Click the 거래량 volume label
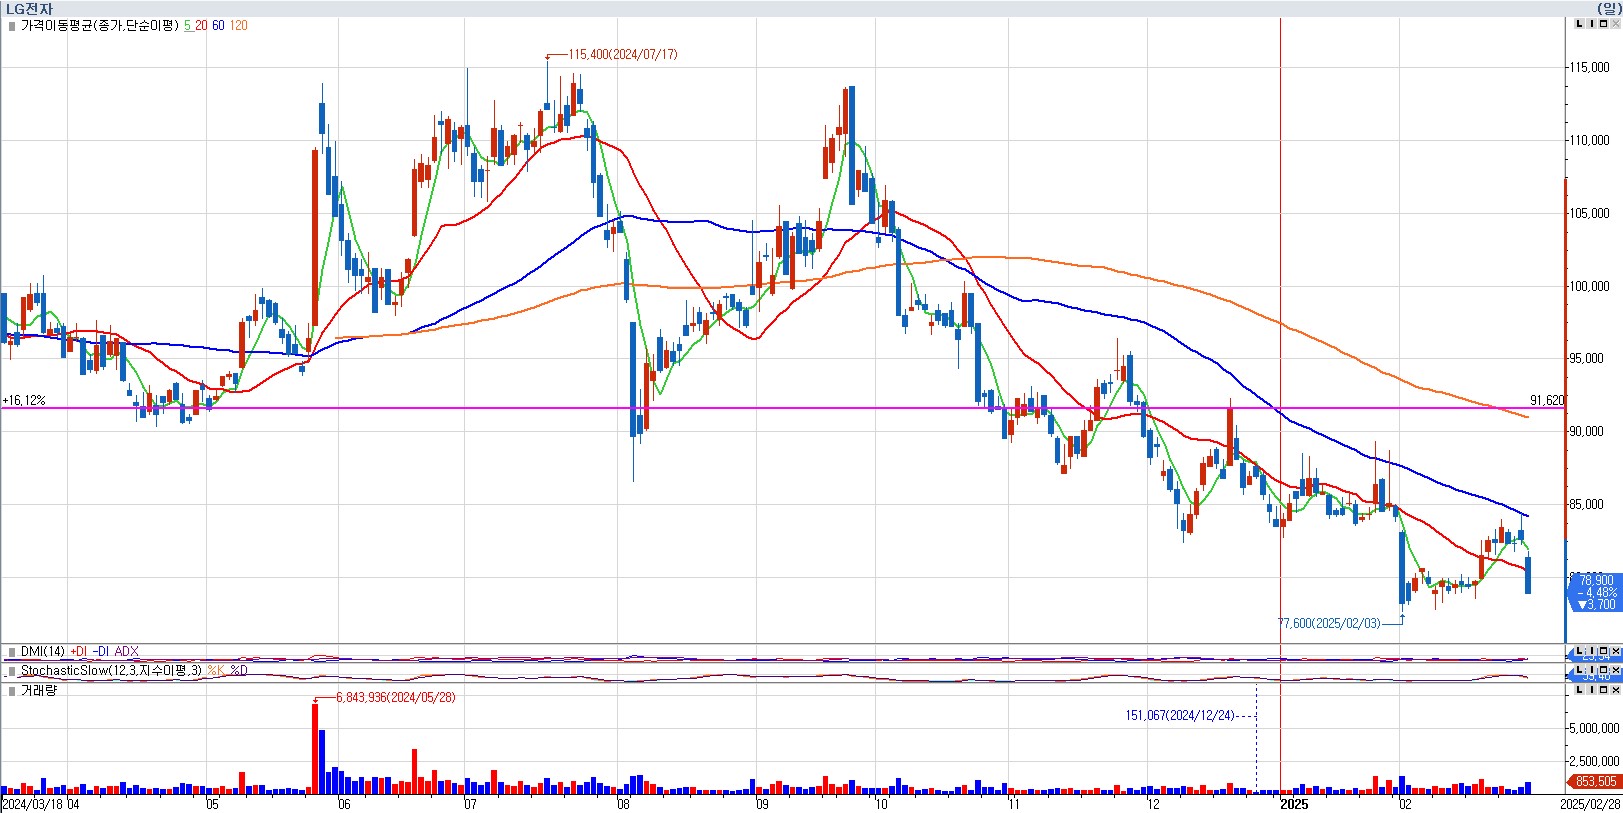The image size is (1623, 813). coord(39,691)
